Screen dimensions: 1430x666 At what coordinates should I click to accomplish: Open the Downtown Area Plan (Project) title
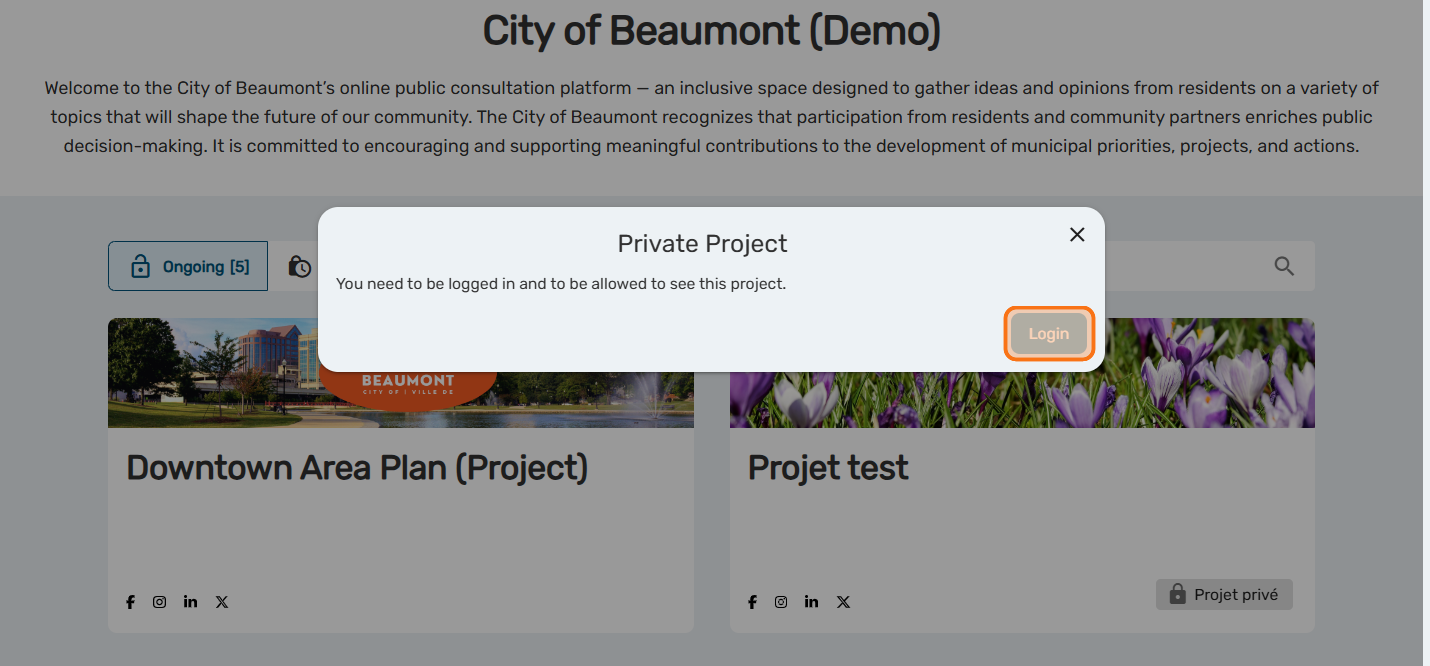357,467
